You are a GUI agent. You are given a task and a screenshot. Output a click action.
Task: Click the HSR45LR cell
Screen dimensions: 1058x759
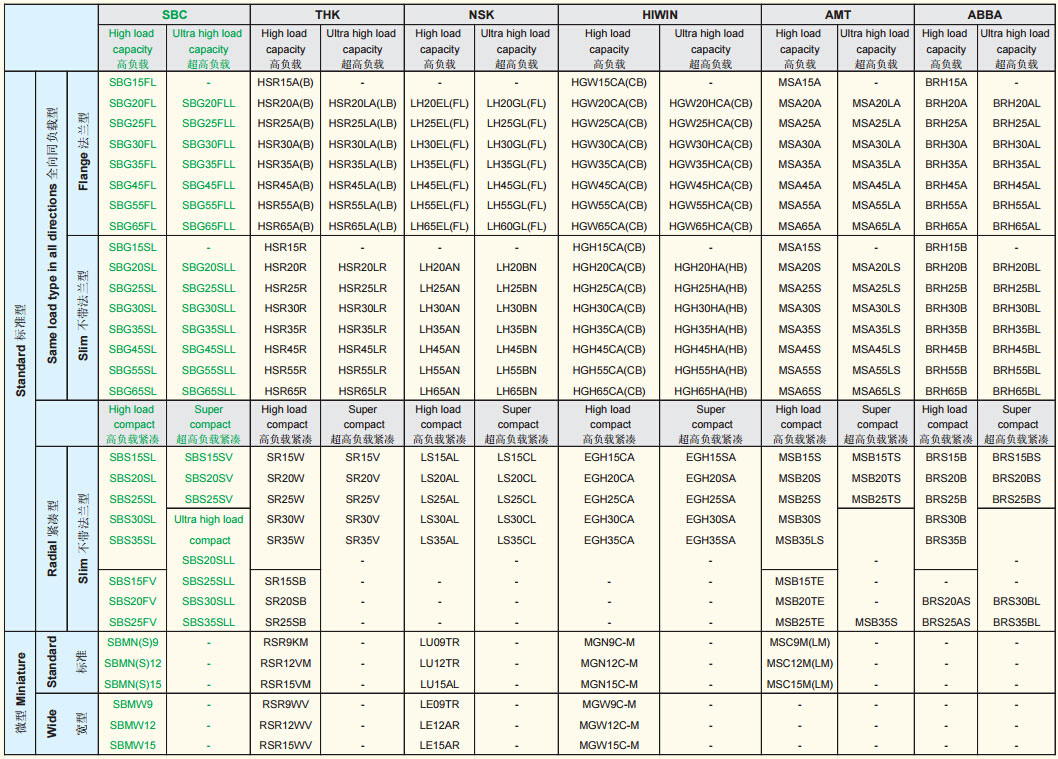(362, 349)
